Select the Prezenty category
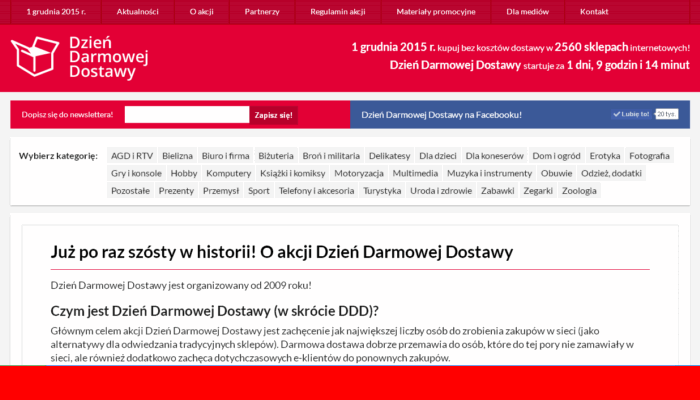Image resolution: width=700 pixels, height=400 pixels. (x=176, y=191)
